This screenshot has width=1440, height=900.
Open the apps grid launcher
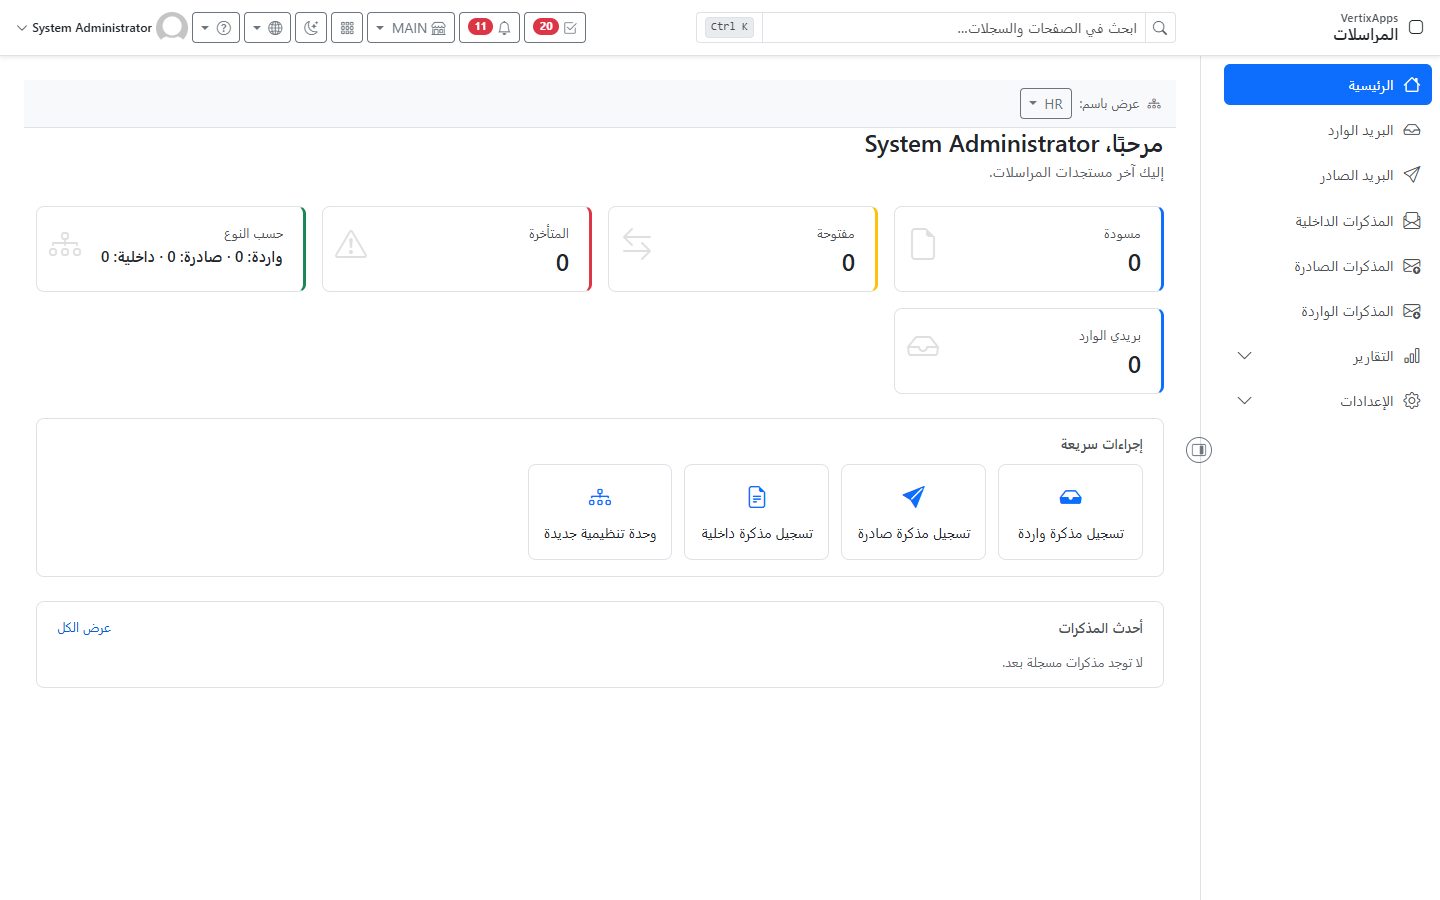[347, 28]
